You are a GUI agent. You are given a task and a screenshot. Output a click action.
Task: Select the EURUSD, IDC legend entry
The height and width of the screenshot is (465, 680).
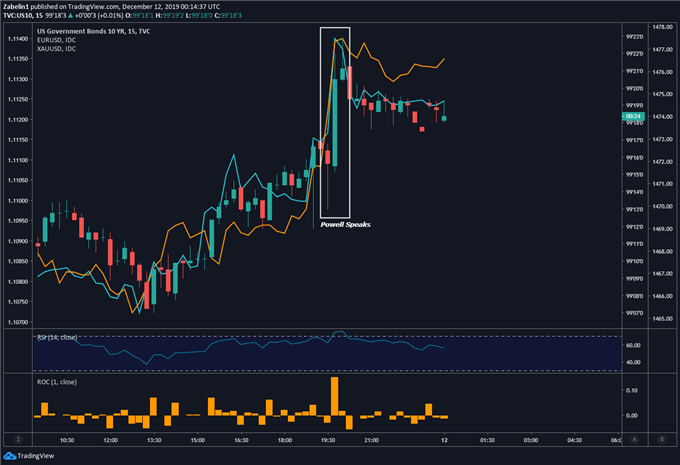56,40
